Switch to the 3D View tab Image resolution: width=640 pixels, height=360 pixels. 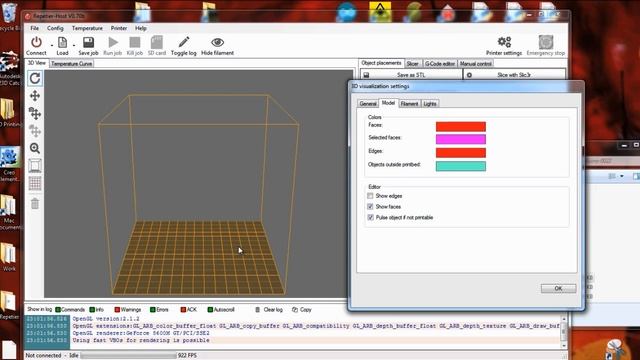tap(36, 63)
